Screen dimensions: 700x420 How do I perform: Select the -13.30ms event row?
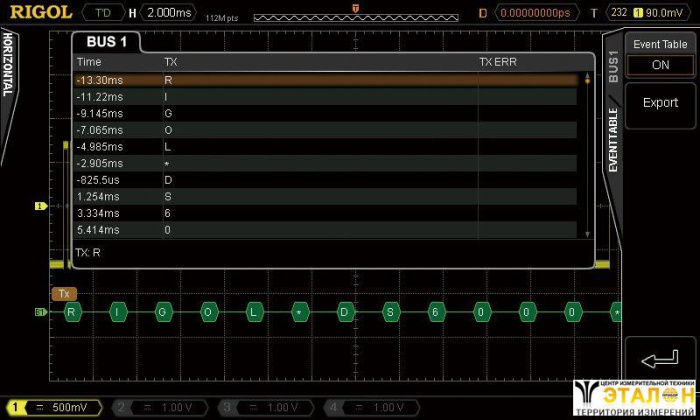325,79
